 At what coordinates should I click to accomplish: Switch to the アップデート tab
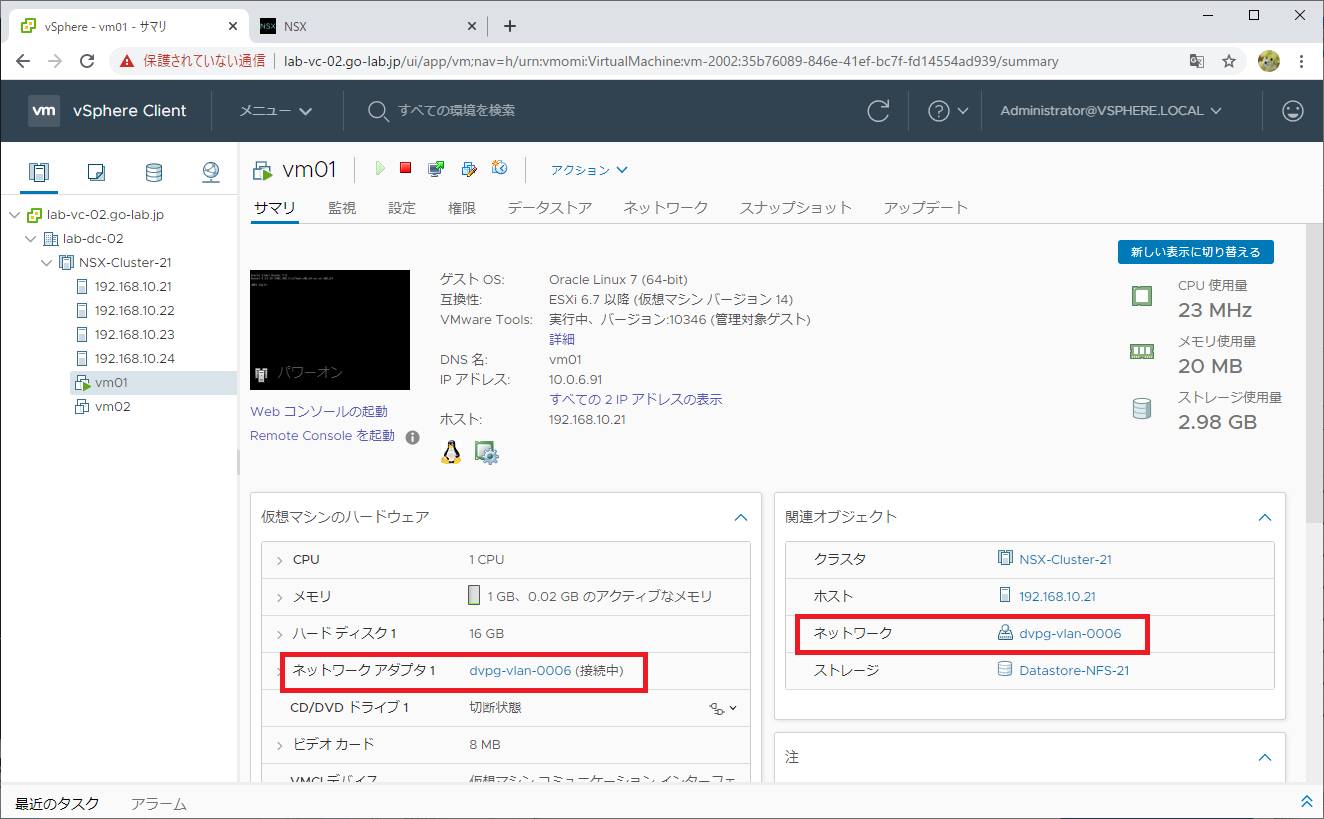tap(926, 208)
